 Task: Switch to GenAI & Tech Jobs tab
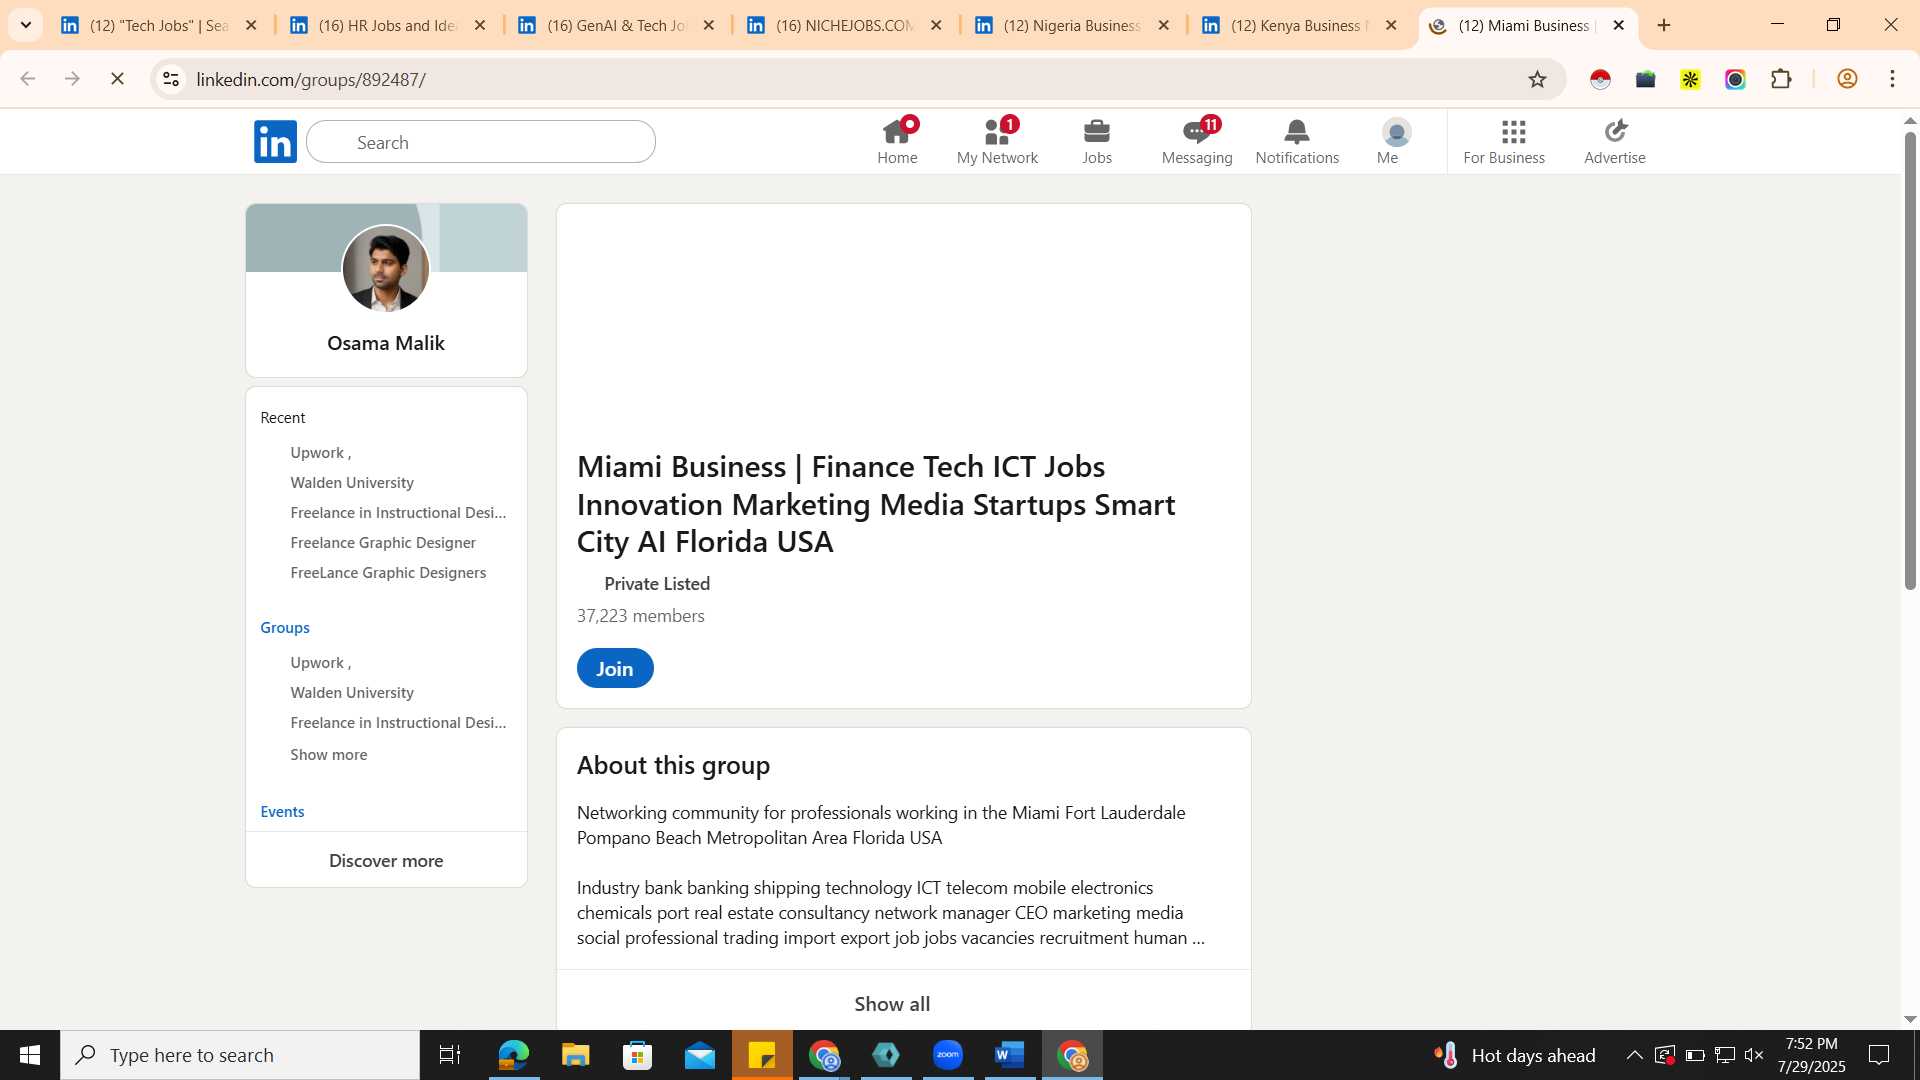pyautogui.click(x=617, y=25)
